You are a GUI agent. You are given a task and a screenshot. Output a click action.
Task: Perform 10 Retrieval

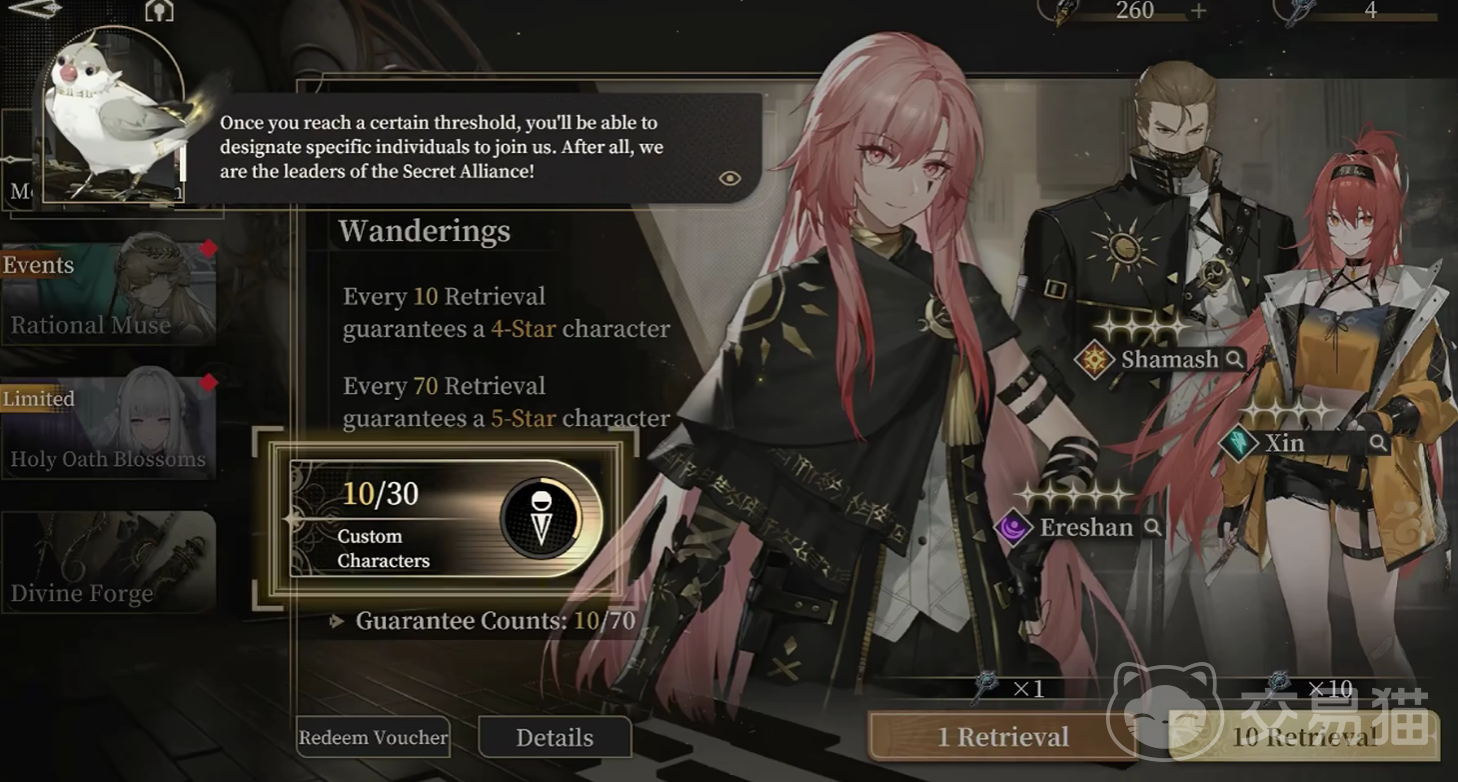tap(1304, 737)
